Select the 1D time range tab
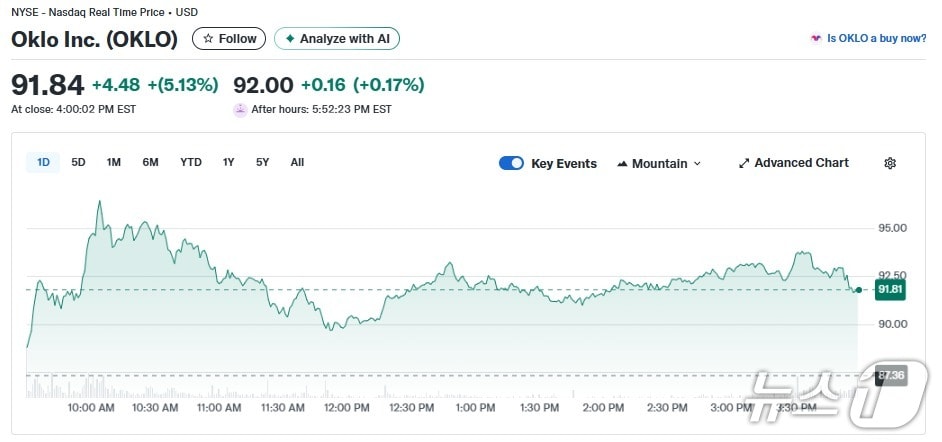Screen dimensions: 942x442 pyautogui.click(x=43, y=162)
